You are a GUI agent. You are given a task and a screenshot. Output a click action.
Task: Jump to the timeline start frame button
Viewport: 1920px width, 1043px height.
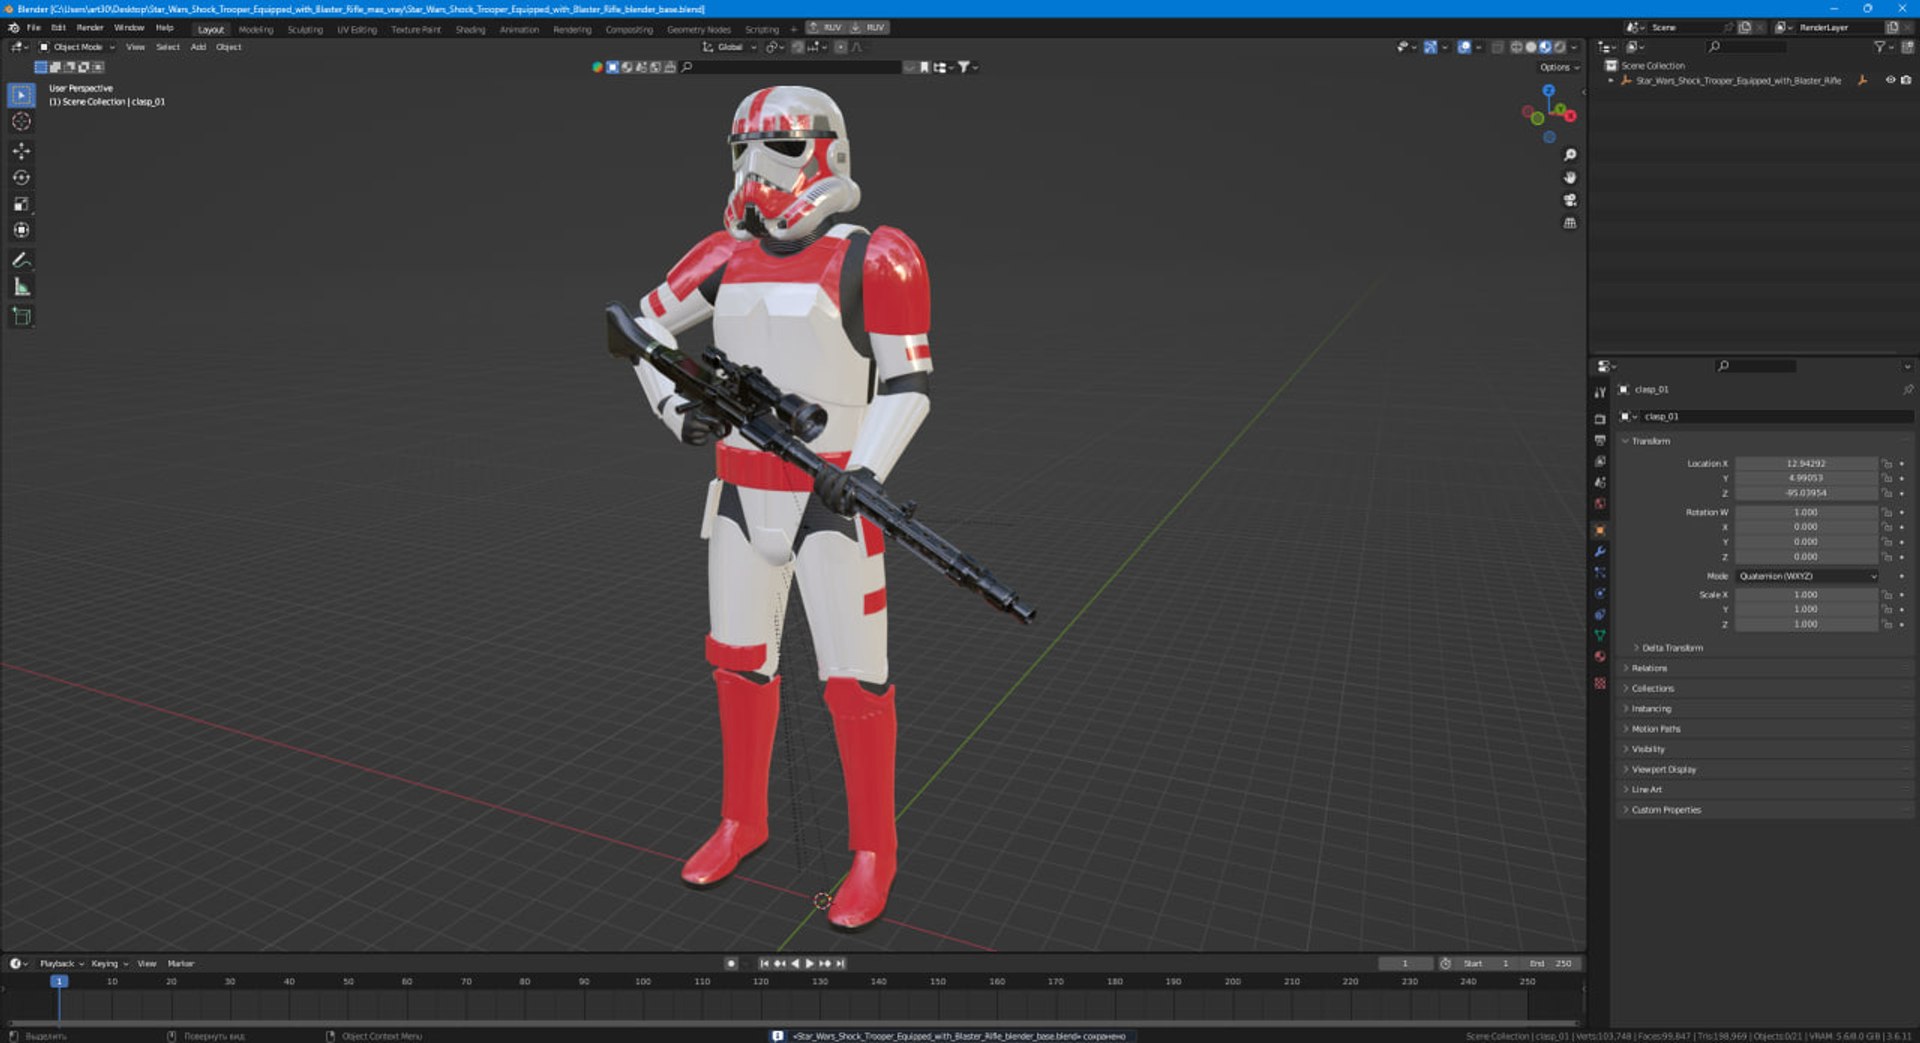pyautogui.click(x=765, y=964)
